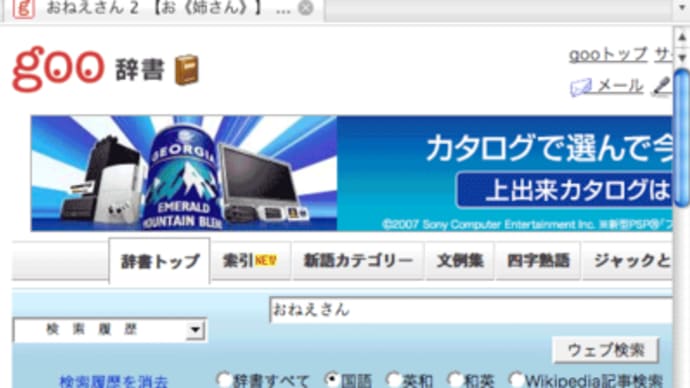Click the ウェブ検索 button
Viewport: 690px width, 388px height.
(606, 350)
